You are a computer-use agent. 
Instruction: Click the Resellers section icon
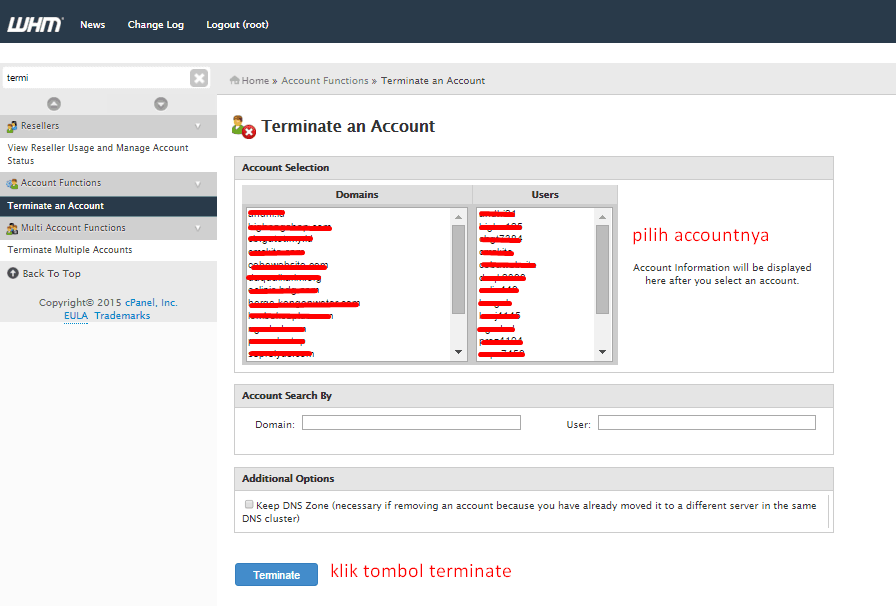pyautogui.click(x=12, y=126)
